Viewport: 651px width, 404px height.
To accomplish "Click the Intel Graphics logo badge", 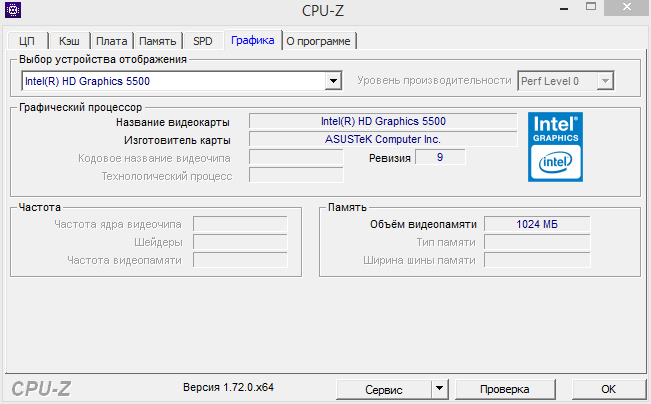I will point(555,147).
